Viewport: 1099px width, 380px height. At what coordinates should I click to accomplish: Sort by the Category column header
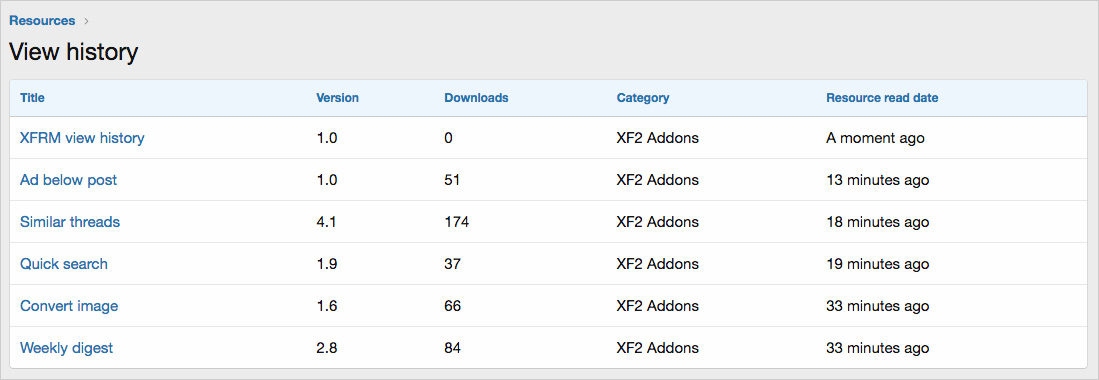click(643, 98)
